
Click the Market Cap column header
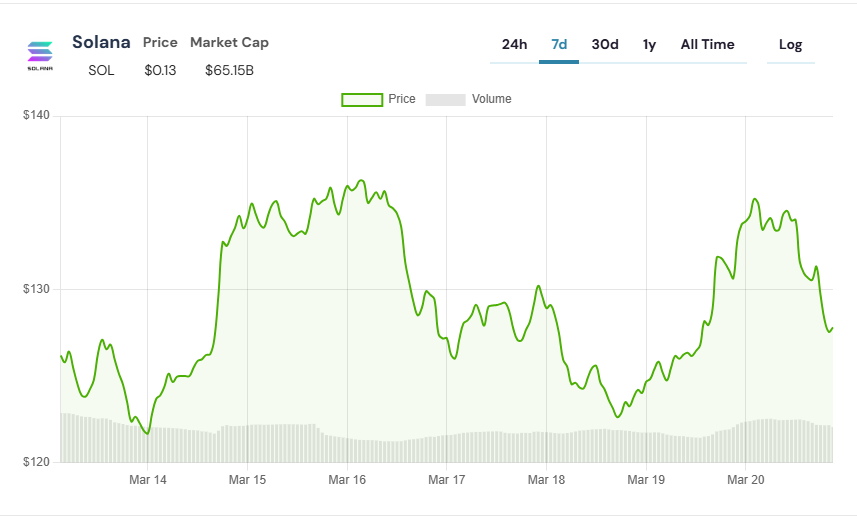[229, 43]
